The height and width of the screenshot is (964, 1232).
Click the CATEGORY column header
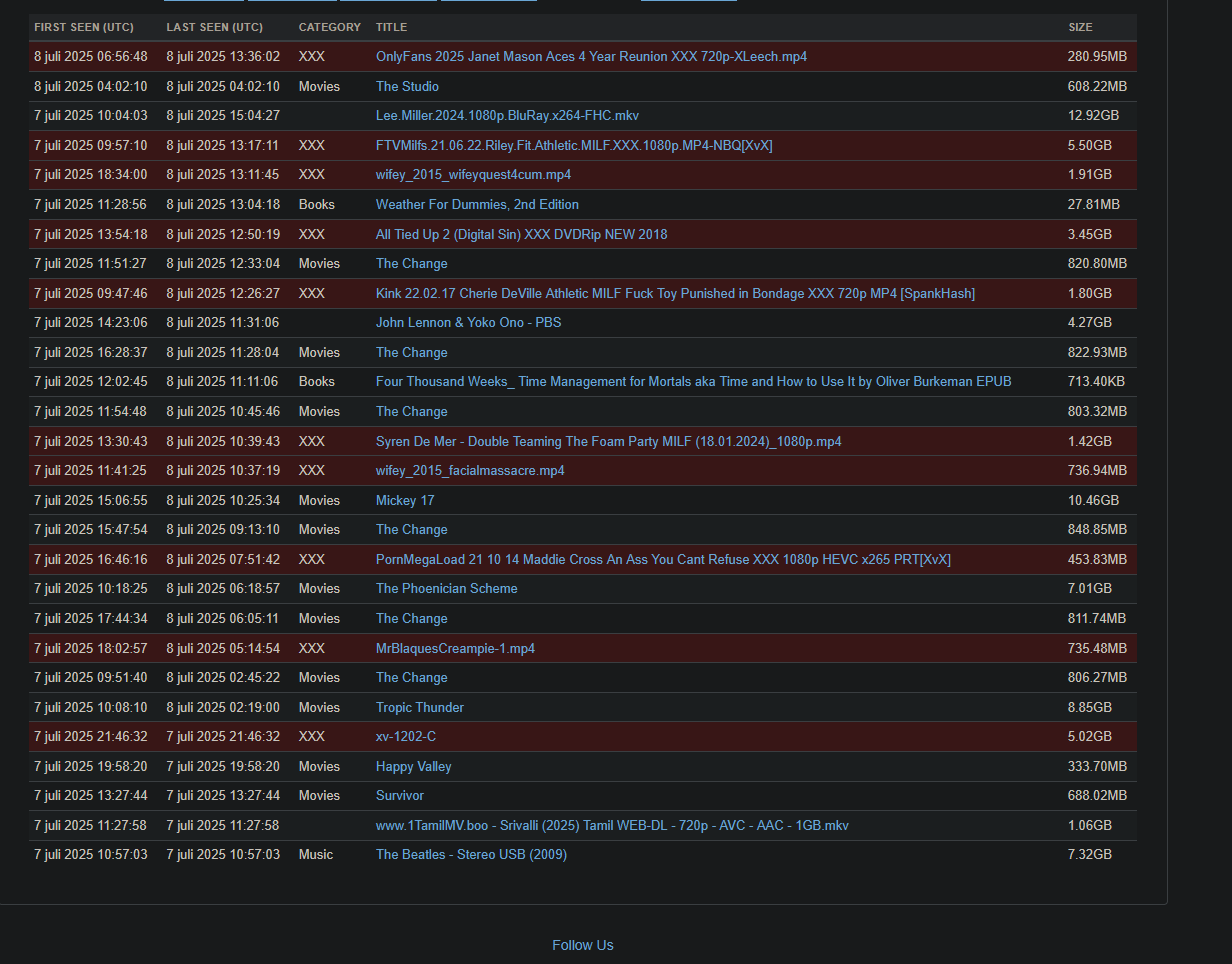[329, 27]
